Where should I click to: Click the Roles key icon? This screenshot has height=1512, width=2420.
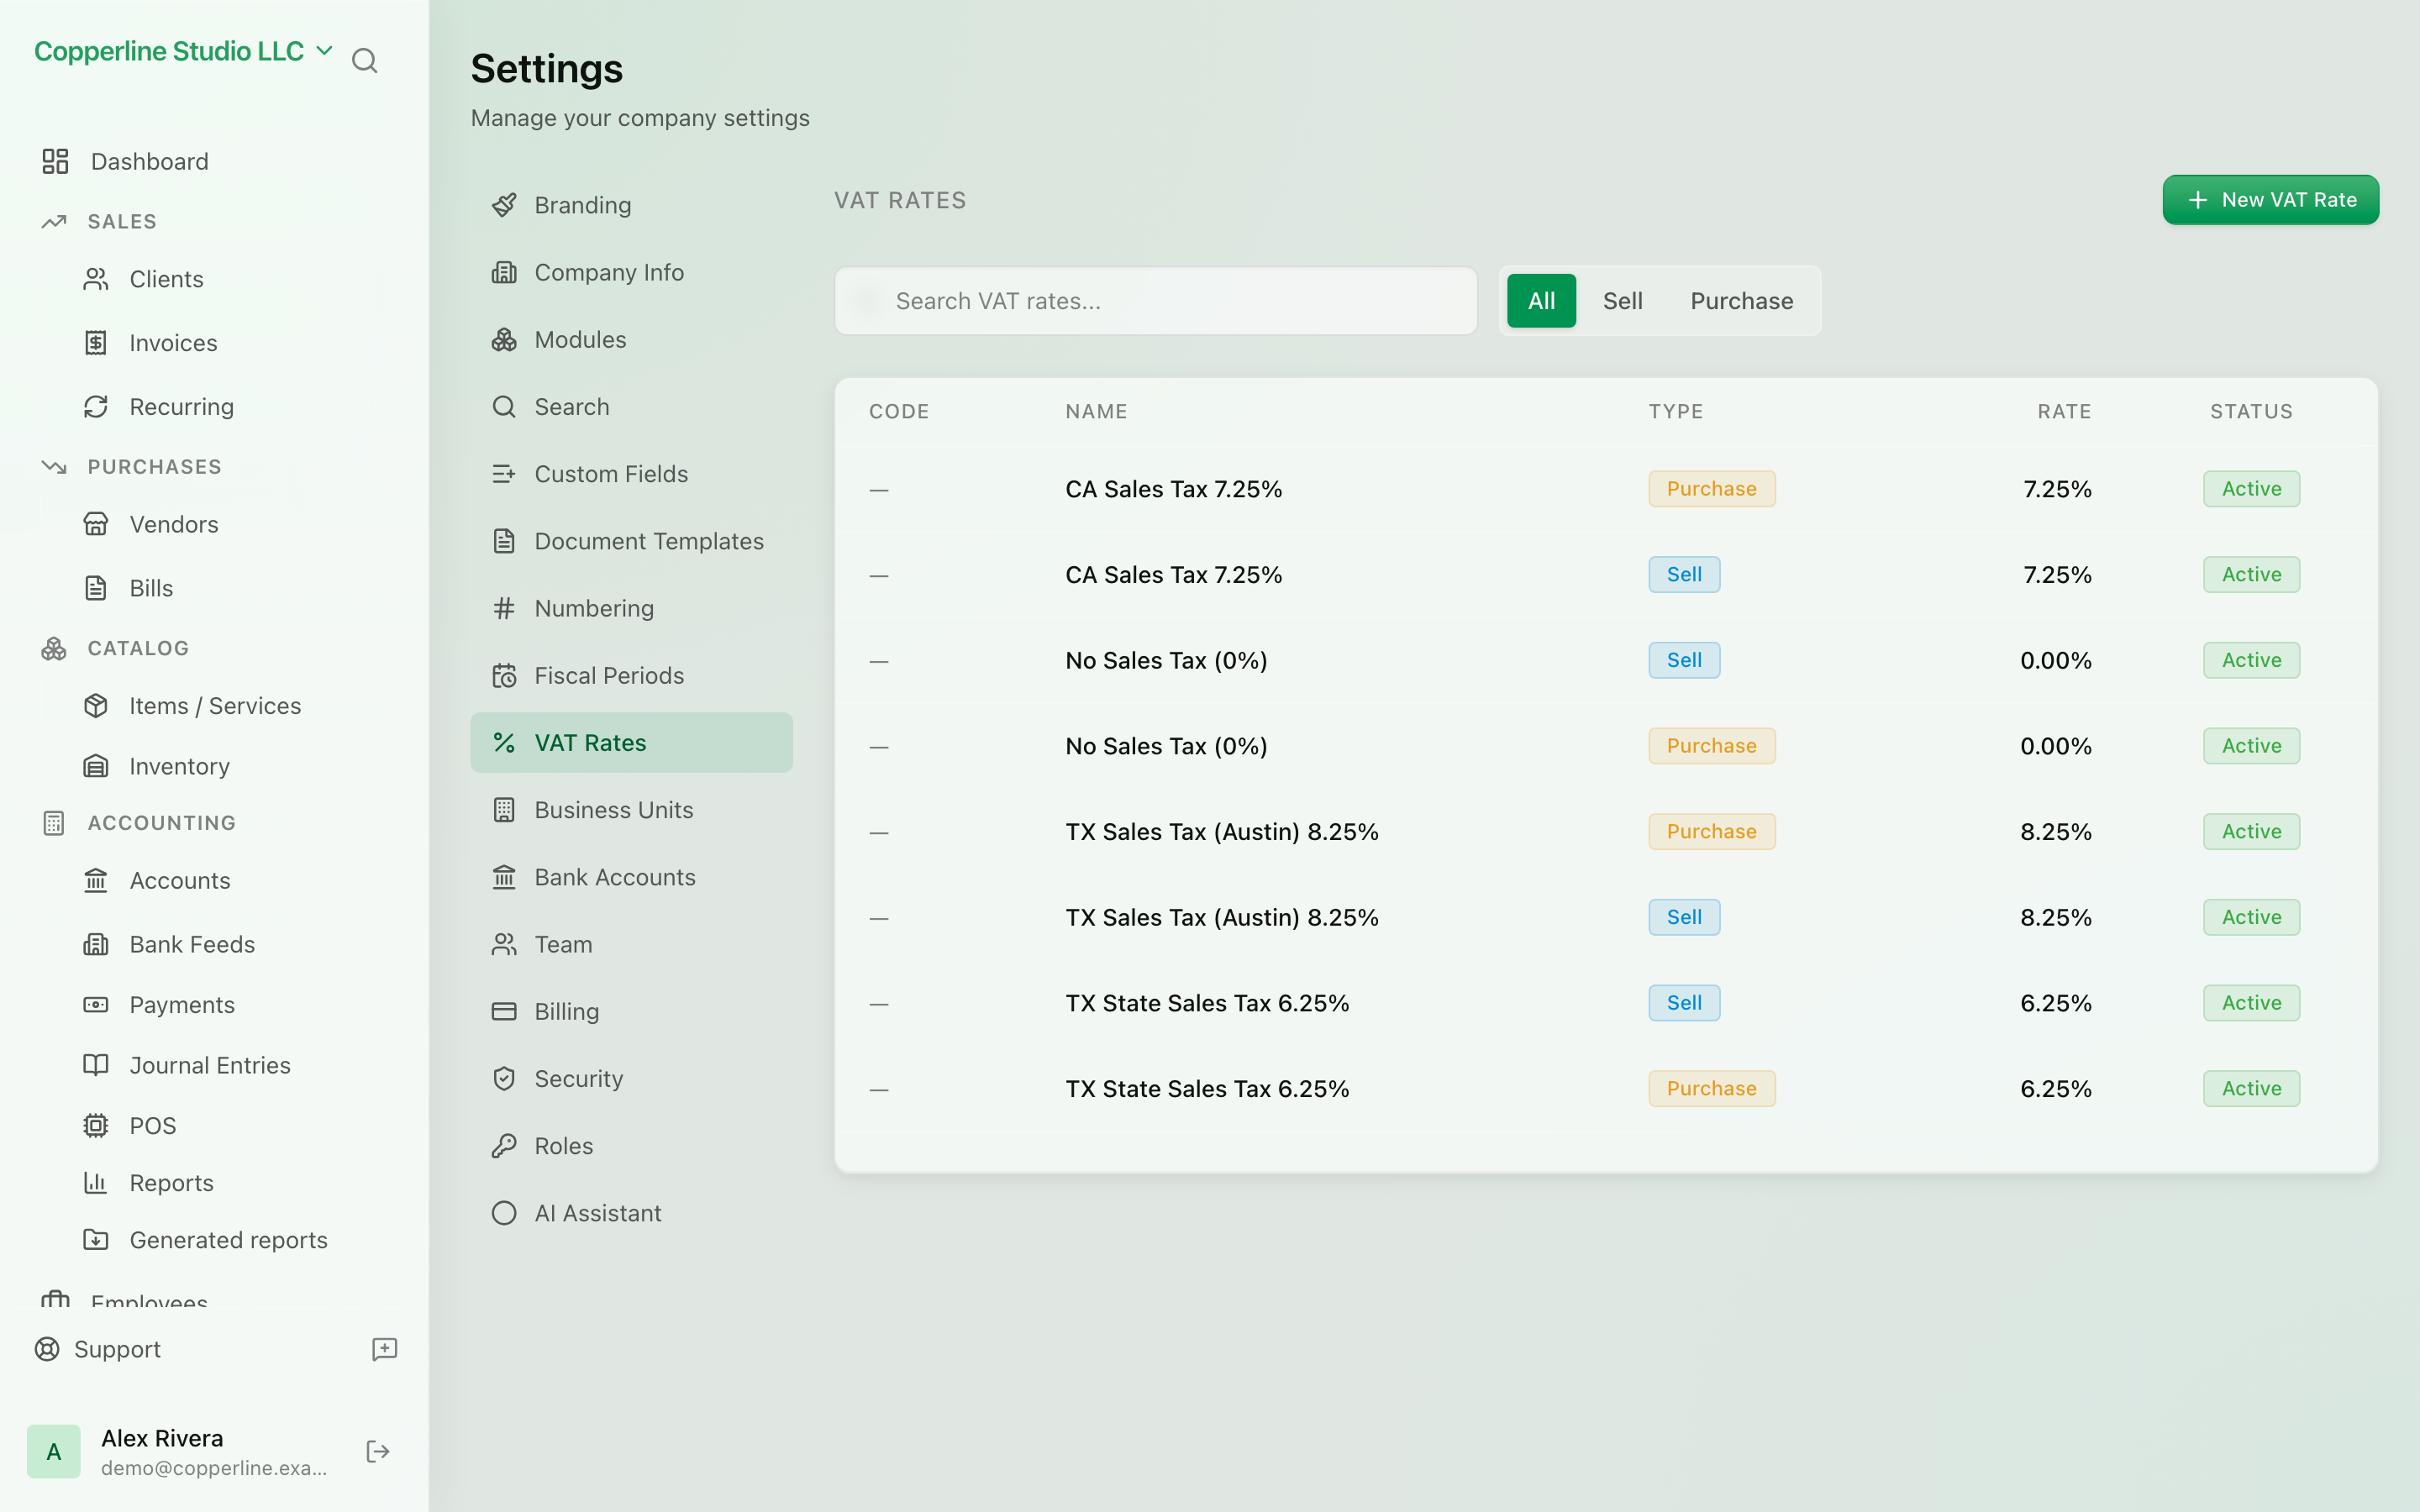pos(504,1146)
